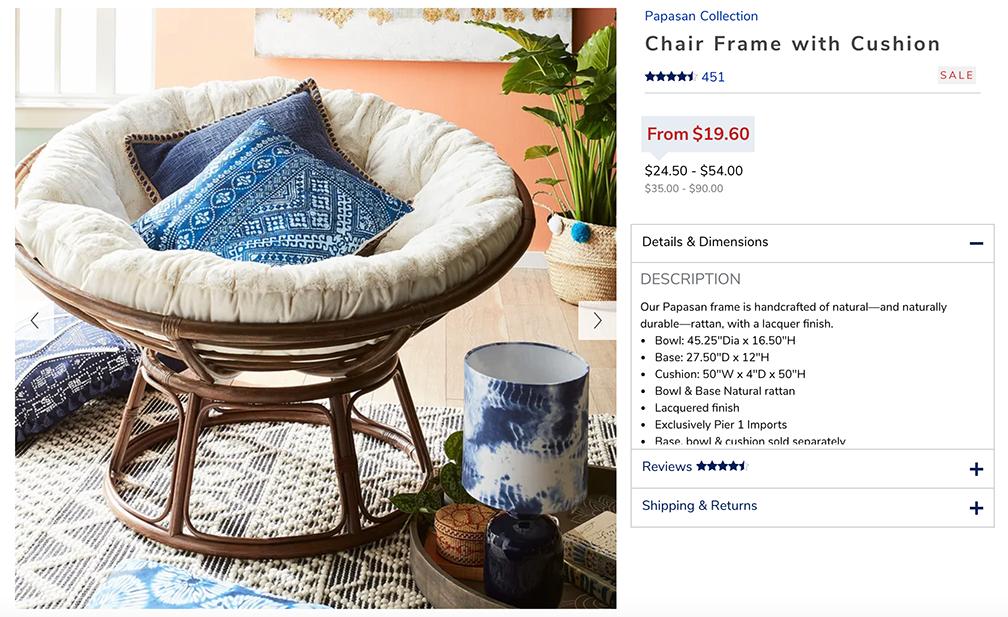Click the Chair Frame with Cushion title
This screenshot has width=1008, height=617.
(793, 44)
